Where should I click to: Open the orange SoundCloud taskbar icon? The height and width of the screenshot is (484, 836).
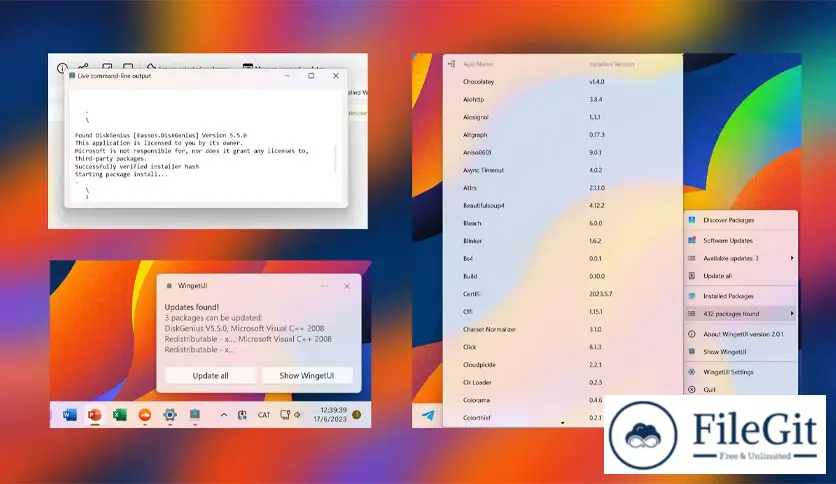click(x=144, y=415)
